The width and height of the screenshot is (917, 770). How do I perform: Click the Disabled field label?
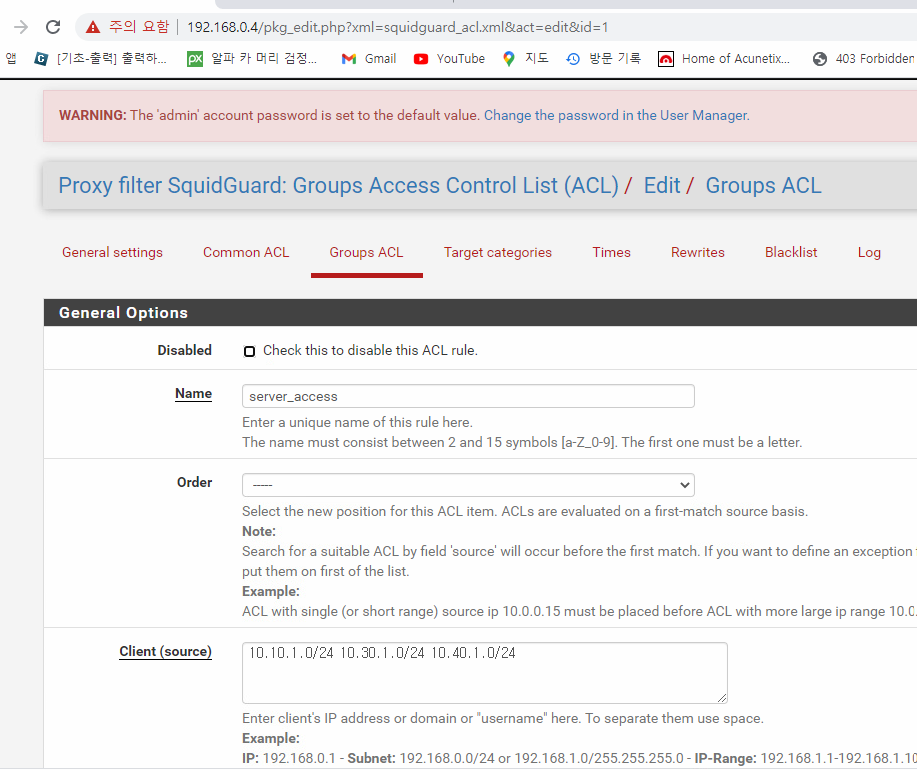[x=184, y=350]
